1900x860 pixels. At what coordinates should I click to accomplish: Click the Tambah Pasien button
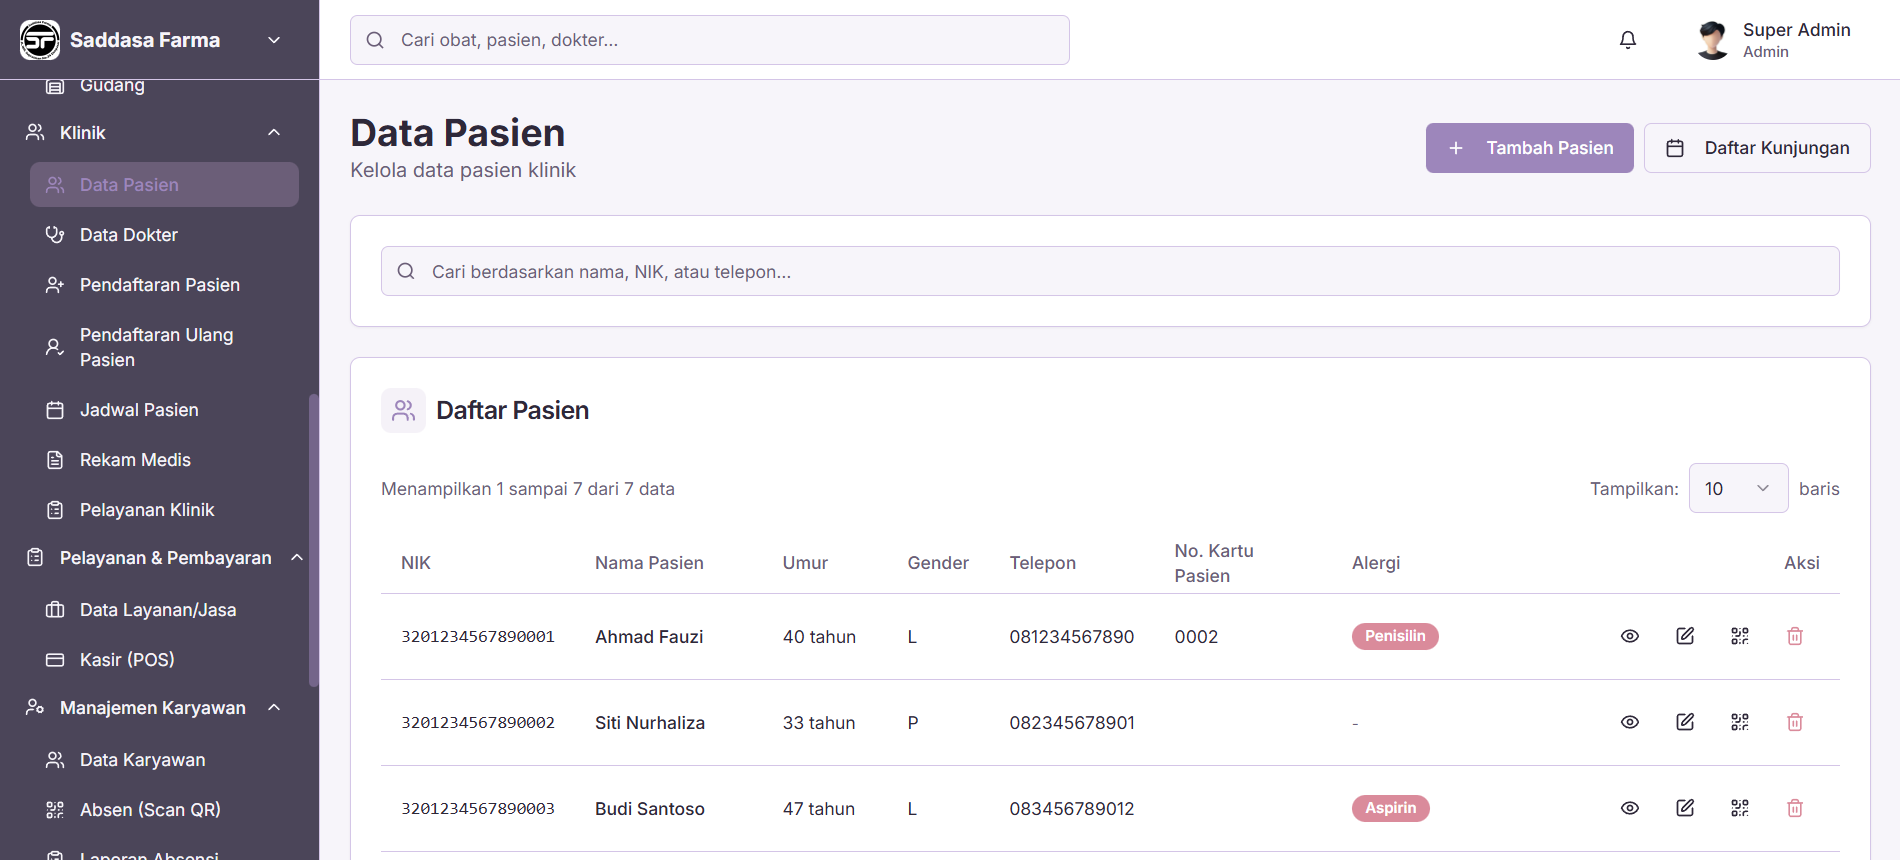[x=1529, y=148]
